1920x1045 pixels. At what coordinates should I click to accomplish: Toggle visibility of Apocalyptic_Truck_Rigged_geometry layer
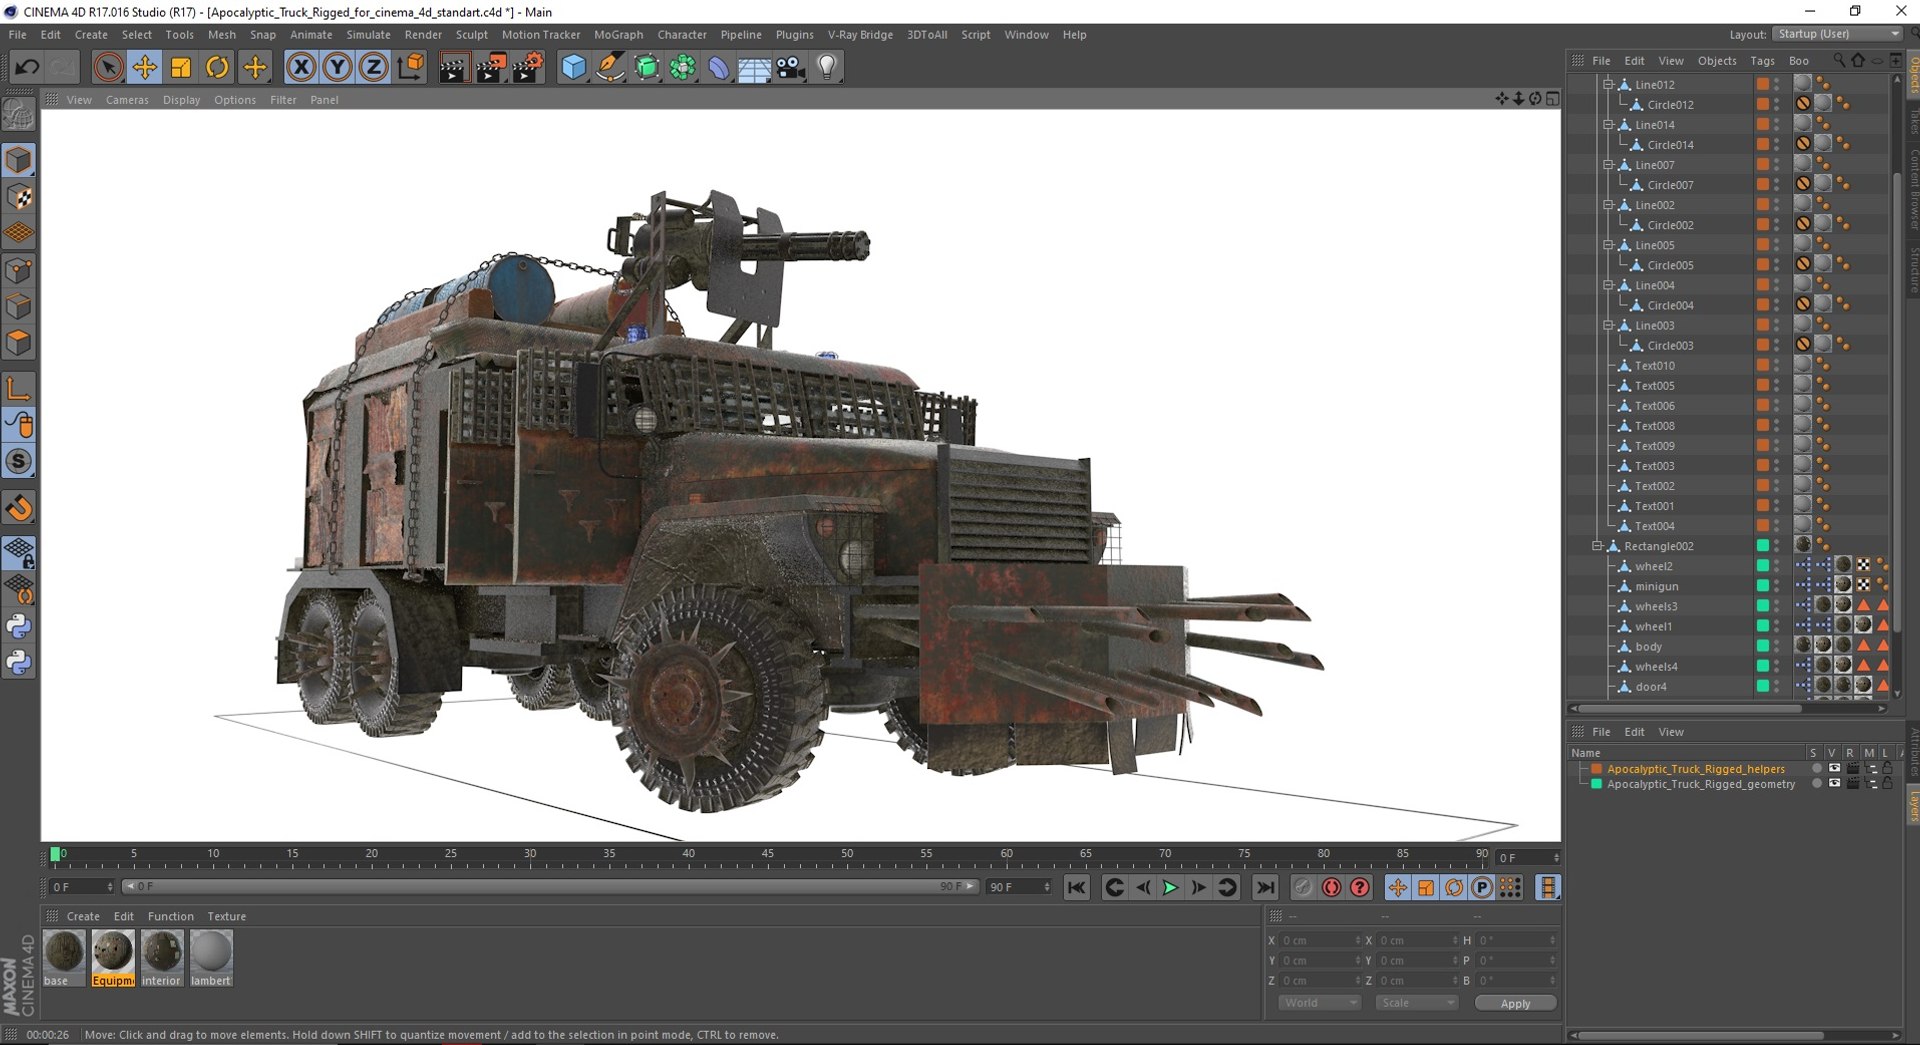click(x=1834, y=784)
